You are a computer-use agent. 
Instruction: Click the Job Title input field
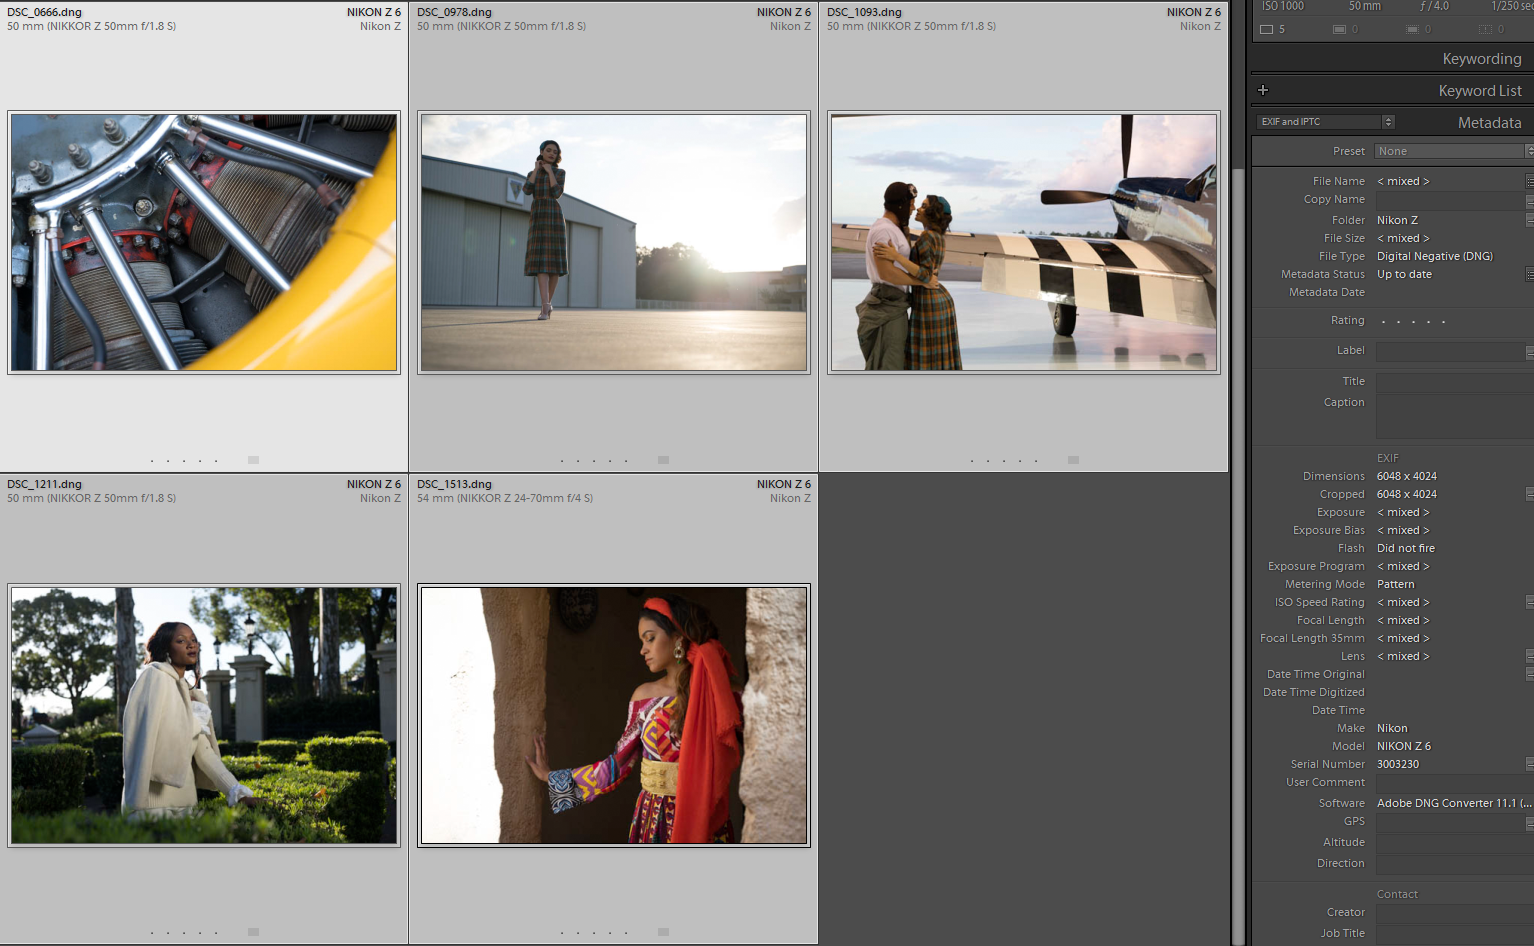[1454, 934]
